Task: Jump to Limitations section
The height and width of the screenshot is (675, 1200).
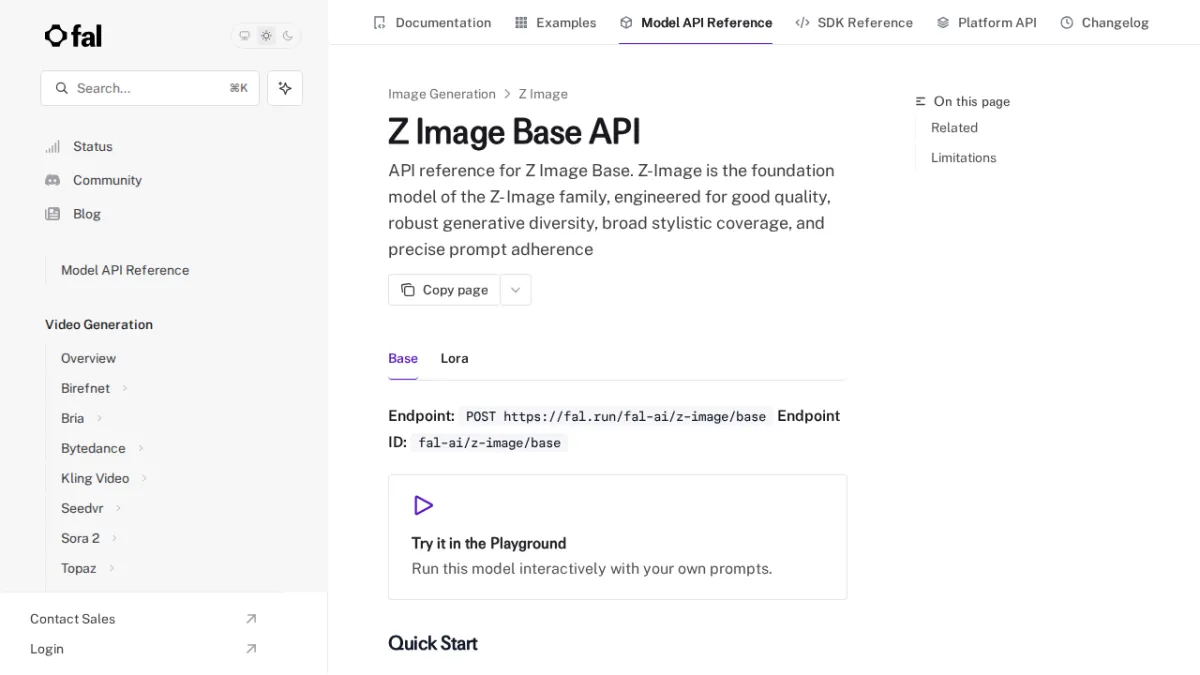Action: point(963,158)
